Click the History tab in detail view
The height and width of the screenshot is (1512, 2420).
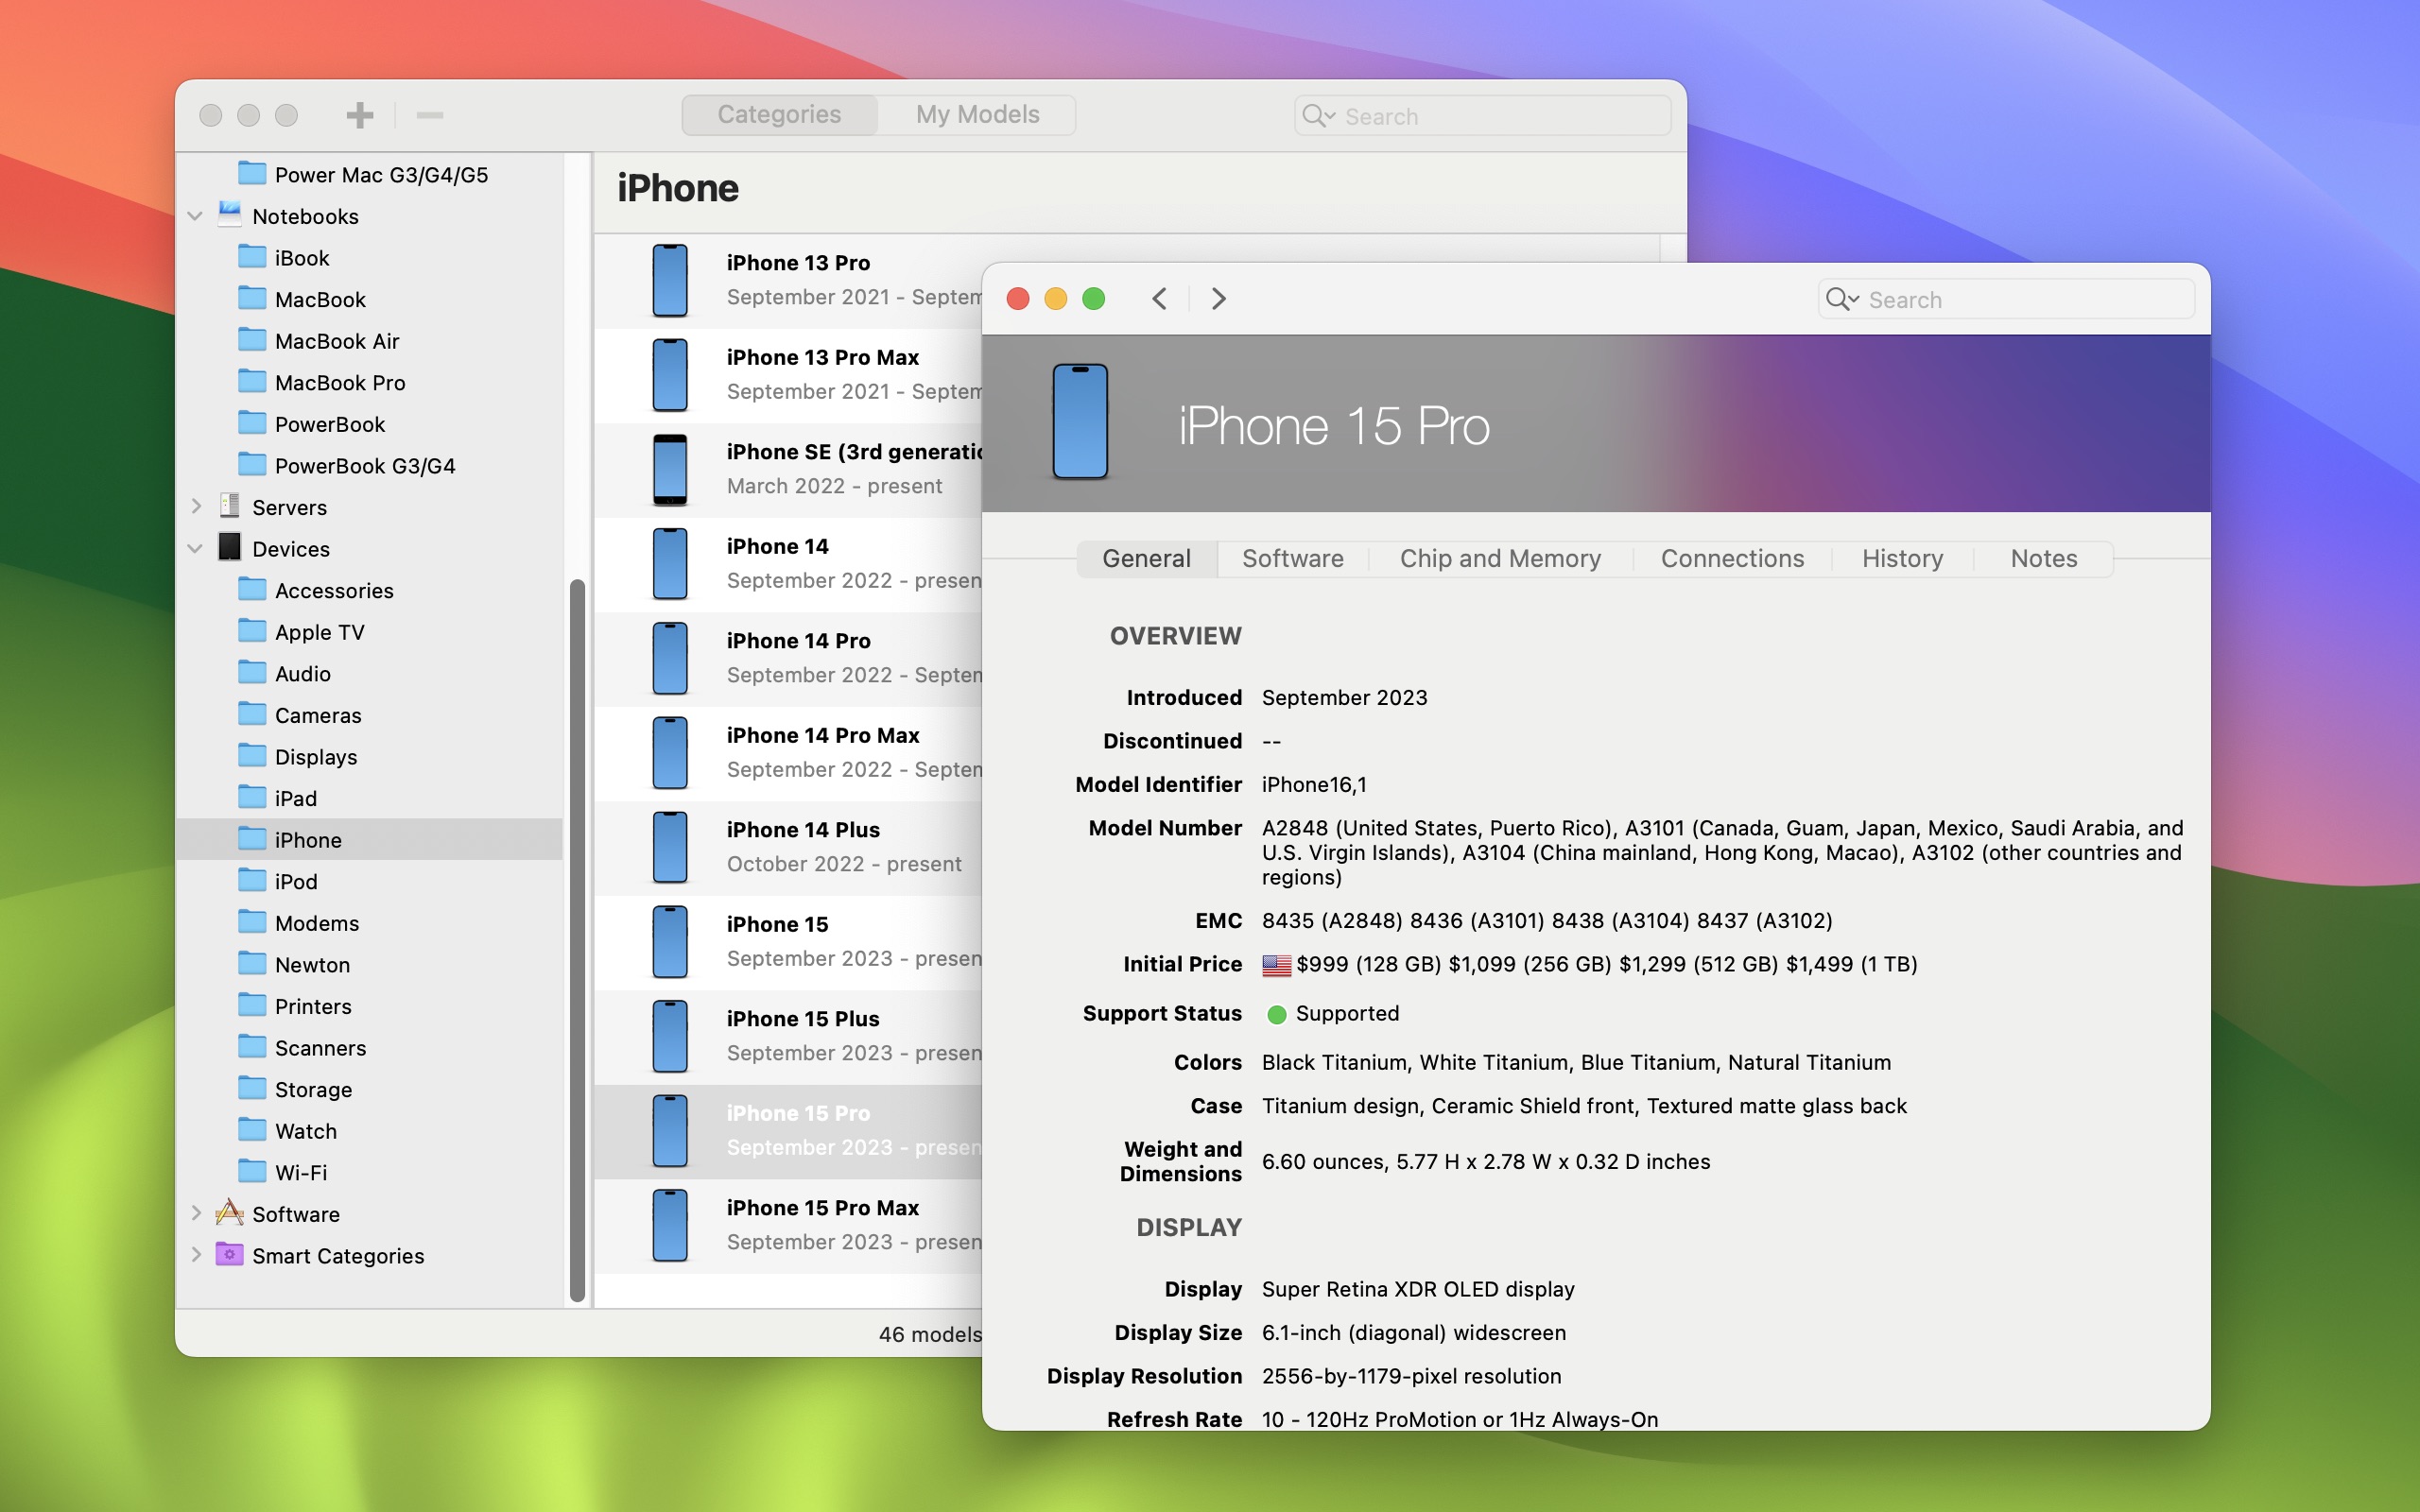coord(1903,558)
